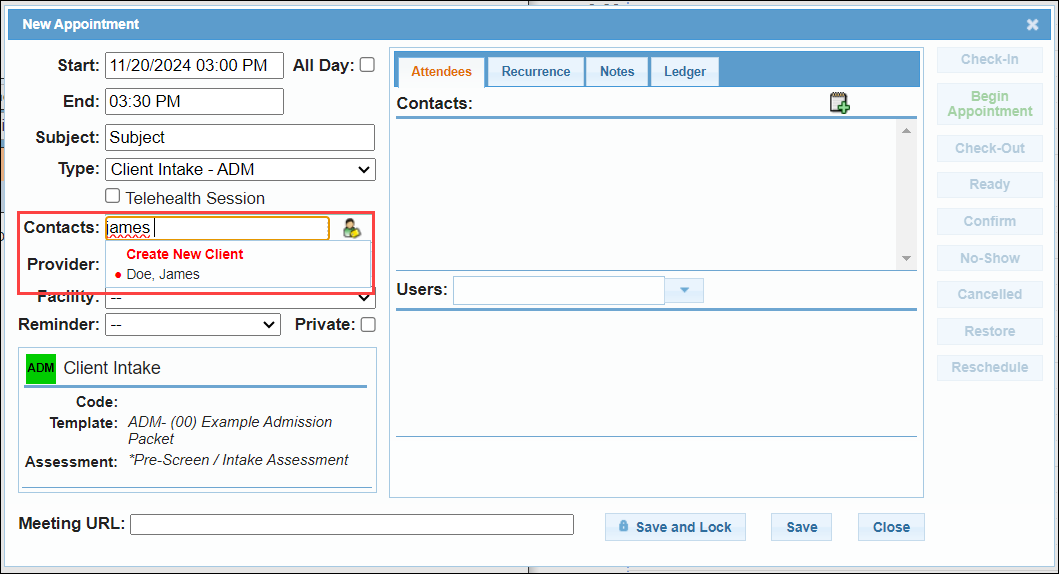Image resolution: width=1059 pixels, height=574 pixels.
Task: Click the Confirm status button
Action: click(989, 221)
